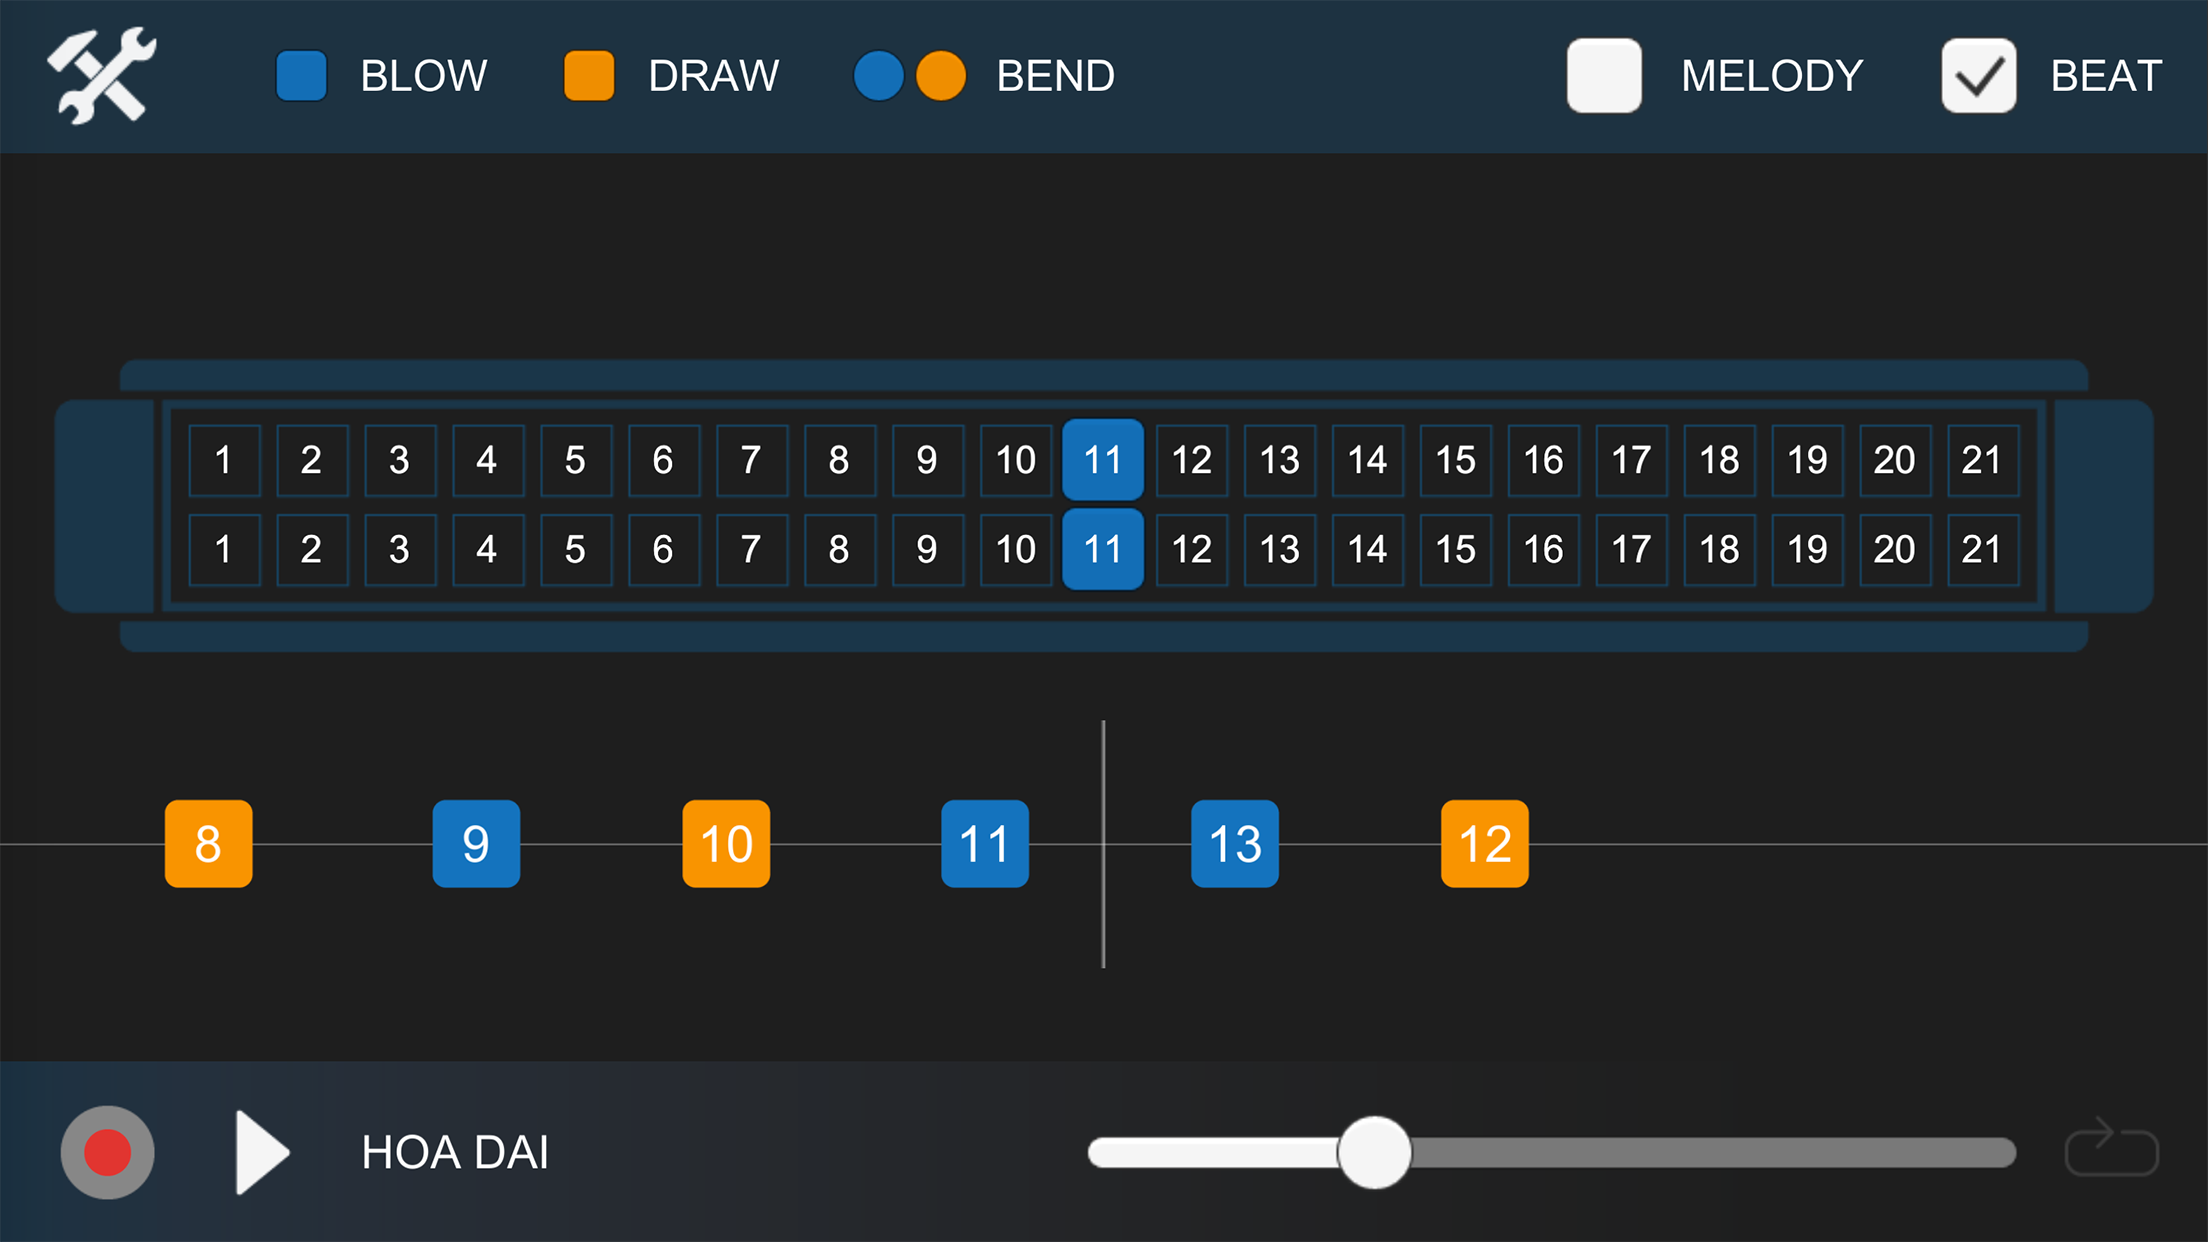Enable the MELODY checkbox

click(x=1604, y=76)
